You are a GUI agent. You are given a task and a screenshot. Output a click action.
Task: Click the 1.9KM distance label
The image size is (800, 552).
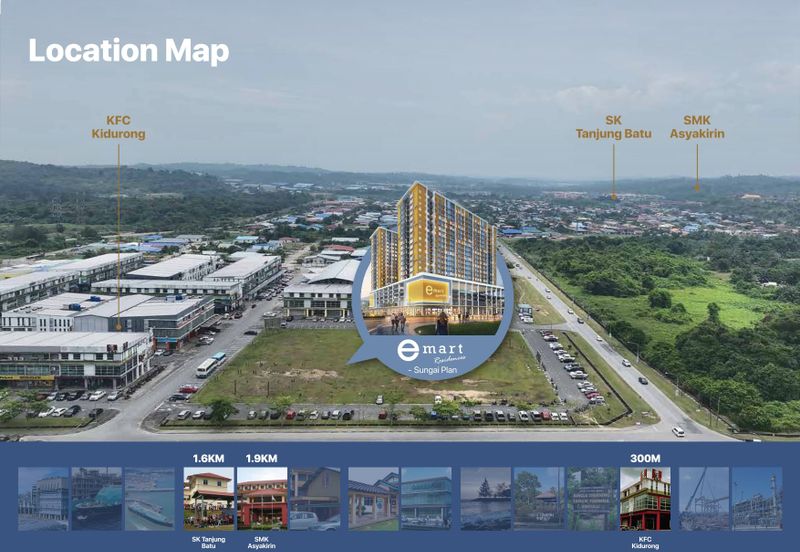[261, 459]
